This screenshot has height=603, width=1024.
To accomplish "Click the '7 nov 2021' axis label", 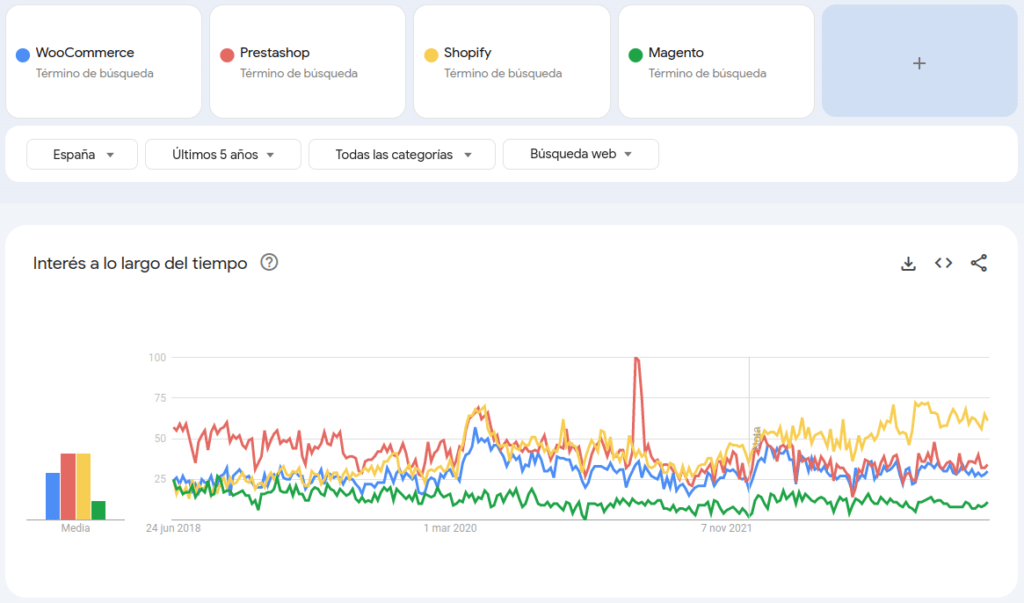I will click(727, 528).
